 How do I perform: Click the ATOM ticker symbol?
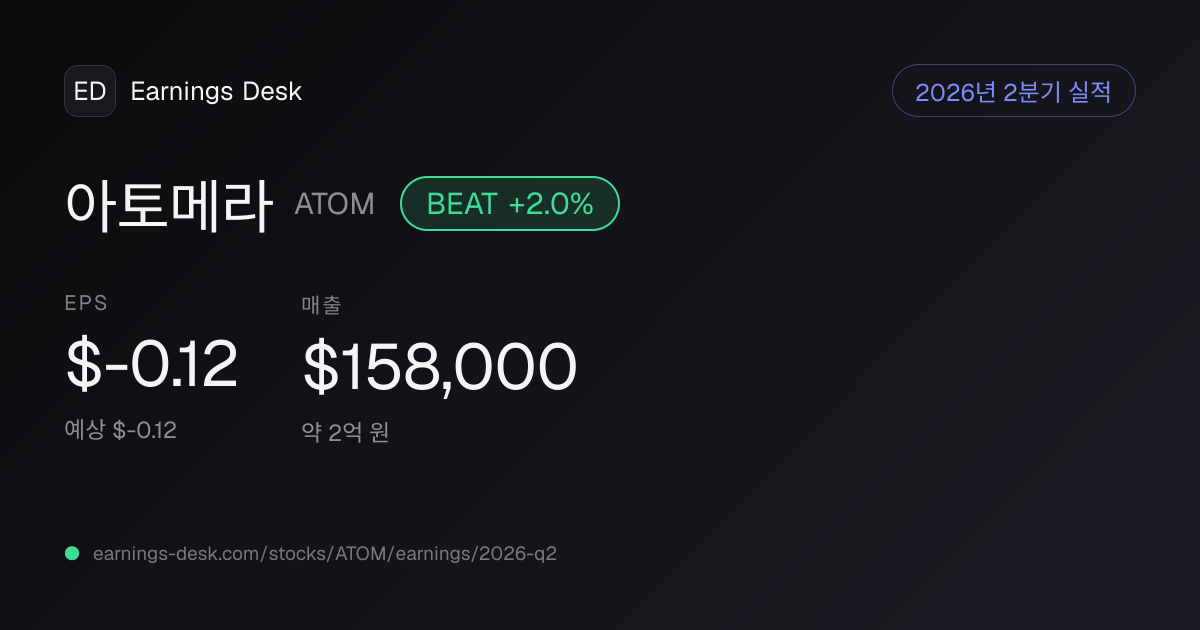coord(335,204)
